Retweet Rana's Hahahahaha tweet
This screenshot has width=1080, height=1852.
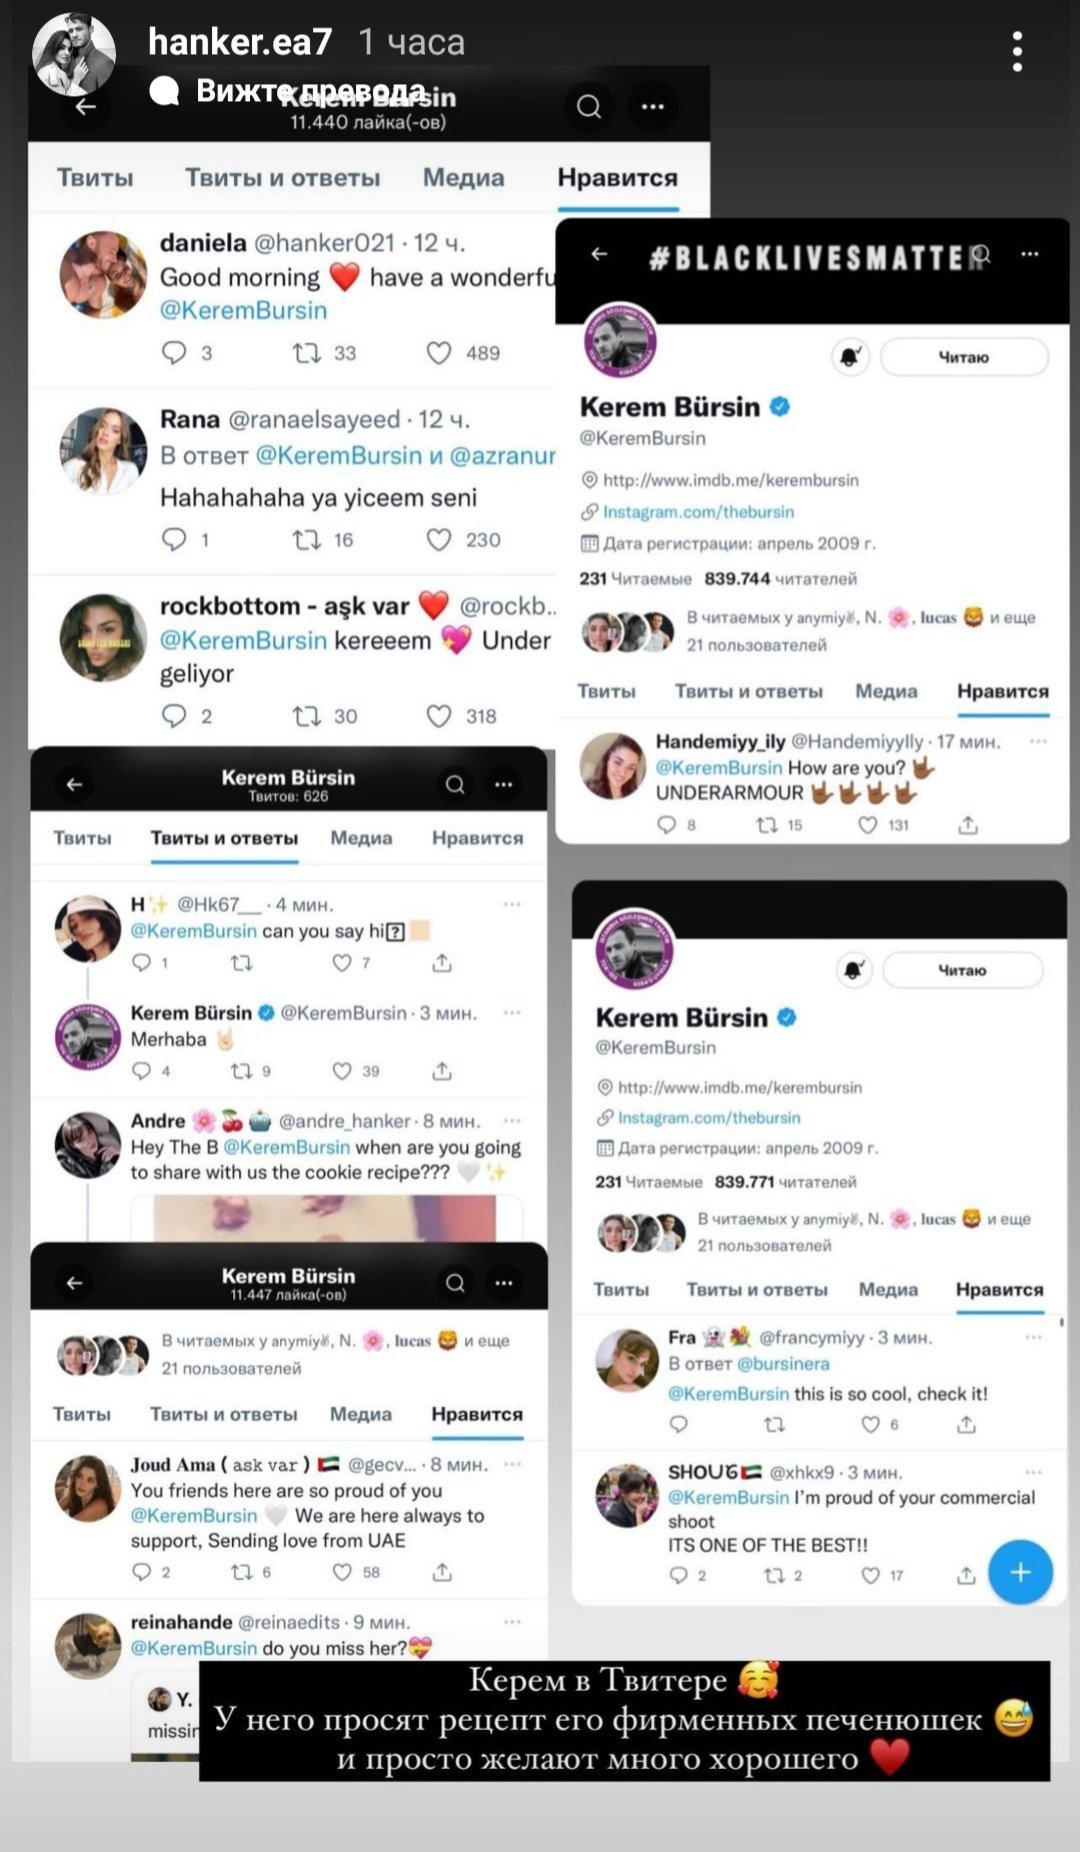(306, 540)
